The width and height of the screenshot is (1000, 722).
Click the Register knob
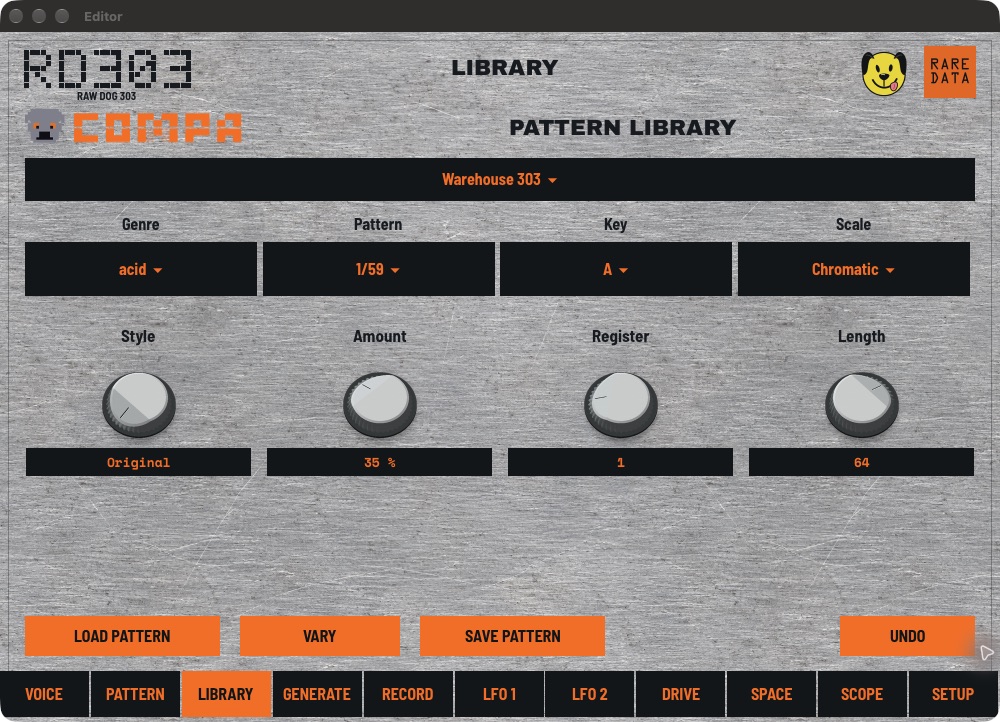click(621, 404)
